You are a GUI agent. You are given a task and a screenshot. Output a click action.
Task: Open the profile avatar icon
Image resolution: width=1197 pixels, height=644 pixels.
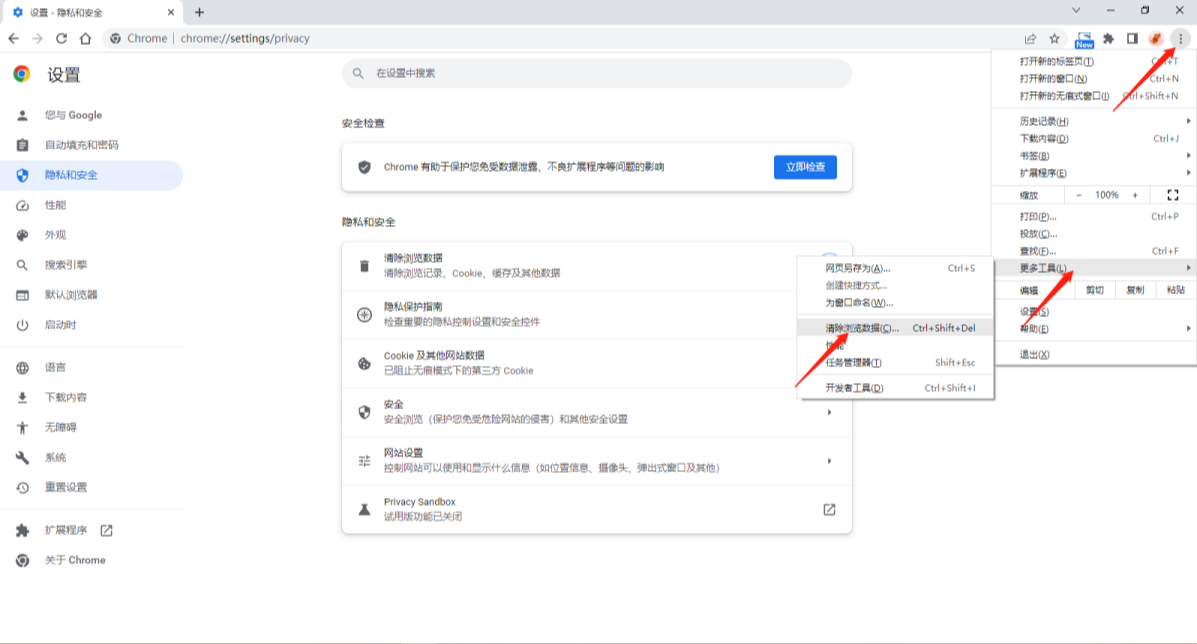point(1156,38)
